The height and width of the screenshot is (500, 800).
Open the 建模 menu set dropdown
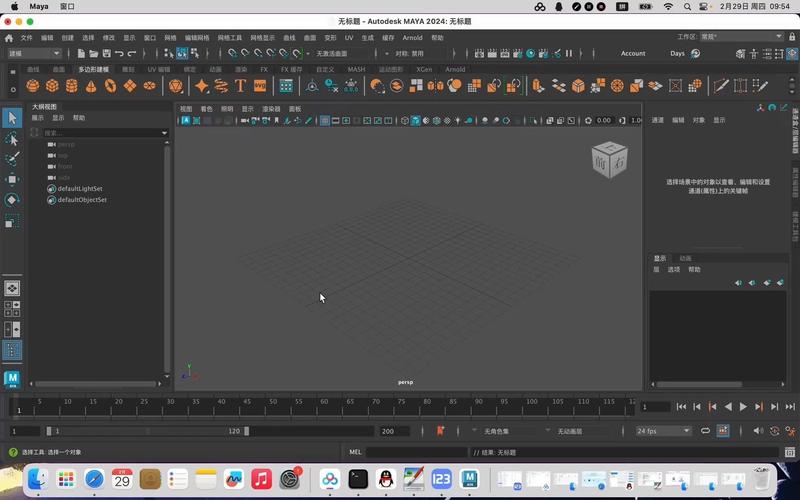[33, 53]
